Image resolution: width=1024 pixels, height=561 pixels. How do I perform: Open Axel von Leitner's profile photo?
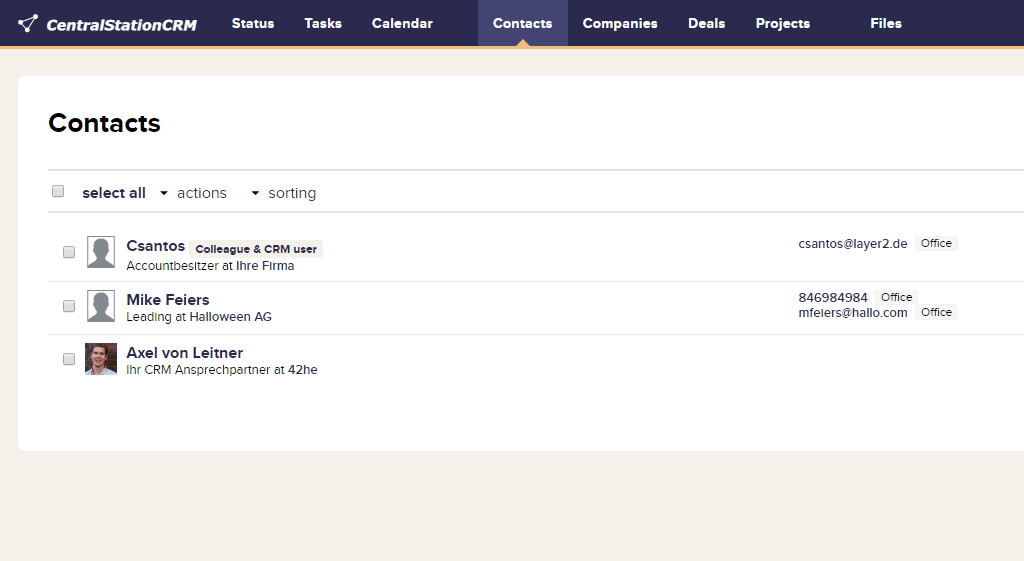101,359
